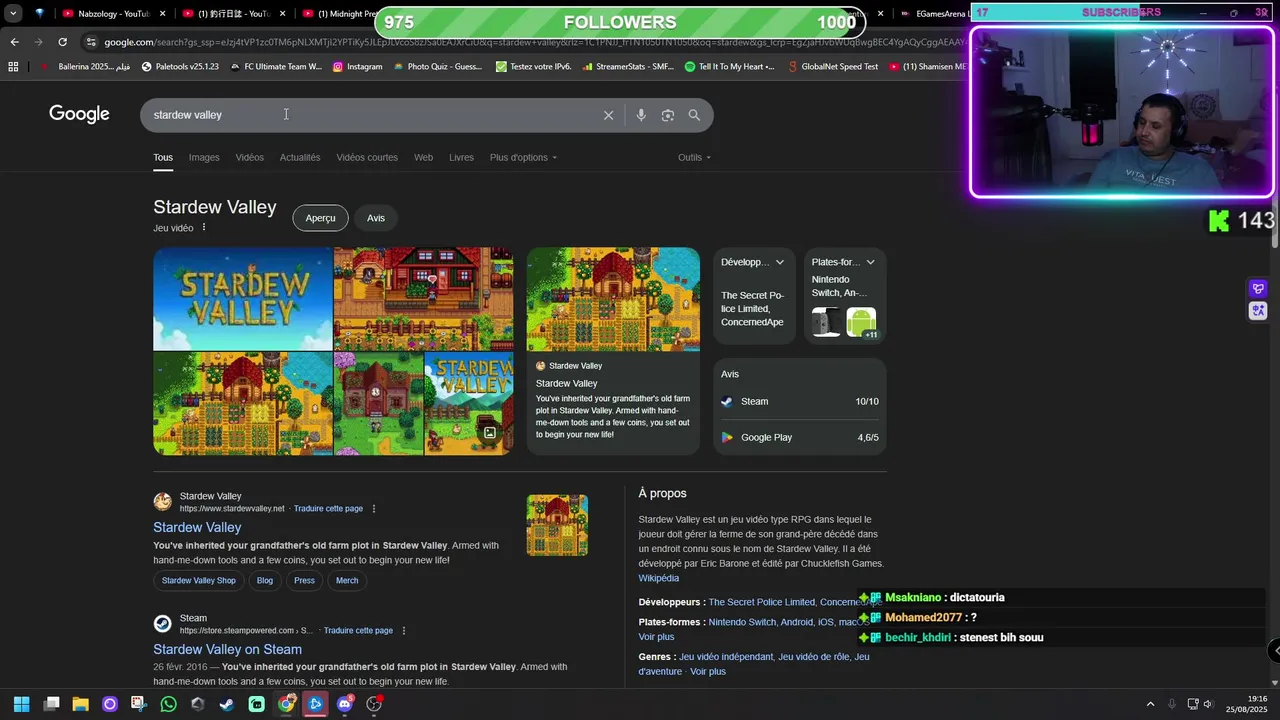Click the browser back arrow

coord(14,42)
